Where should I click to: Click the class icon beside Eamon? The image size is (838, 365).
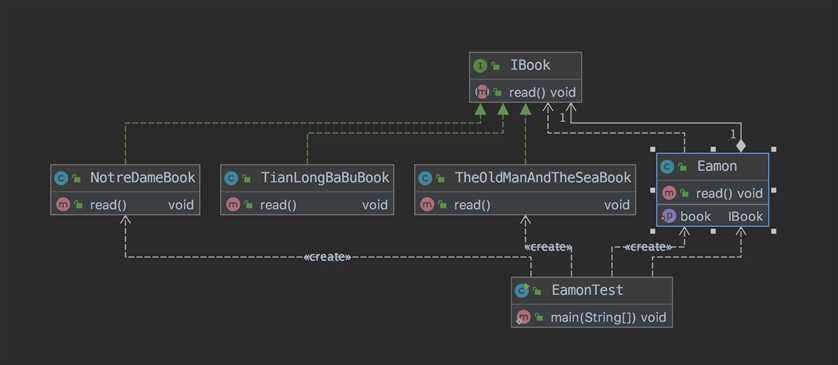[667, 167]
